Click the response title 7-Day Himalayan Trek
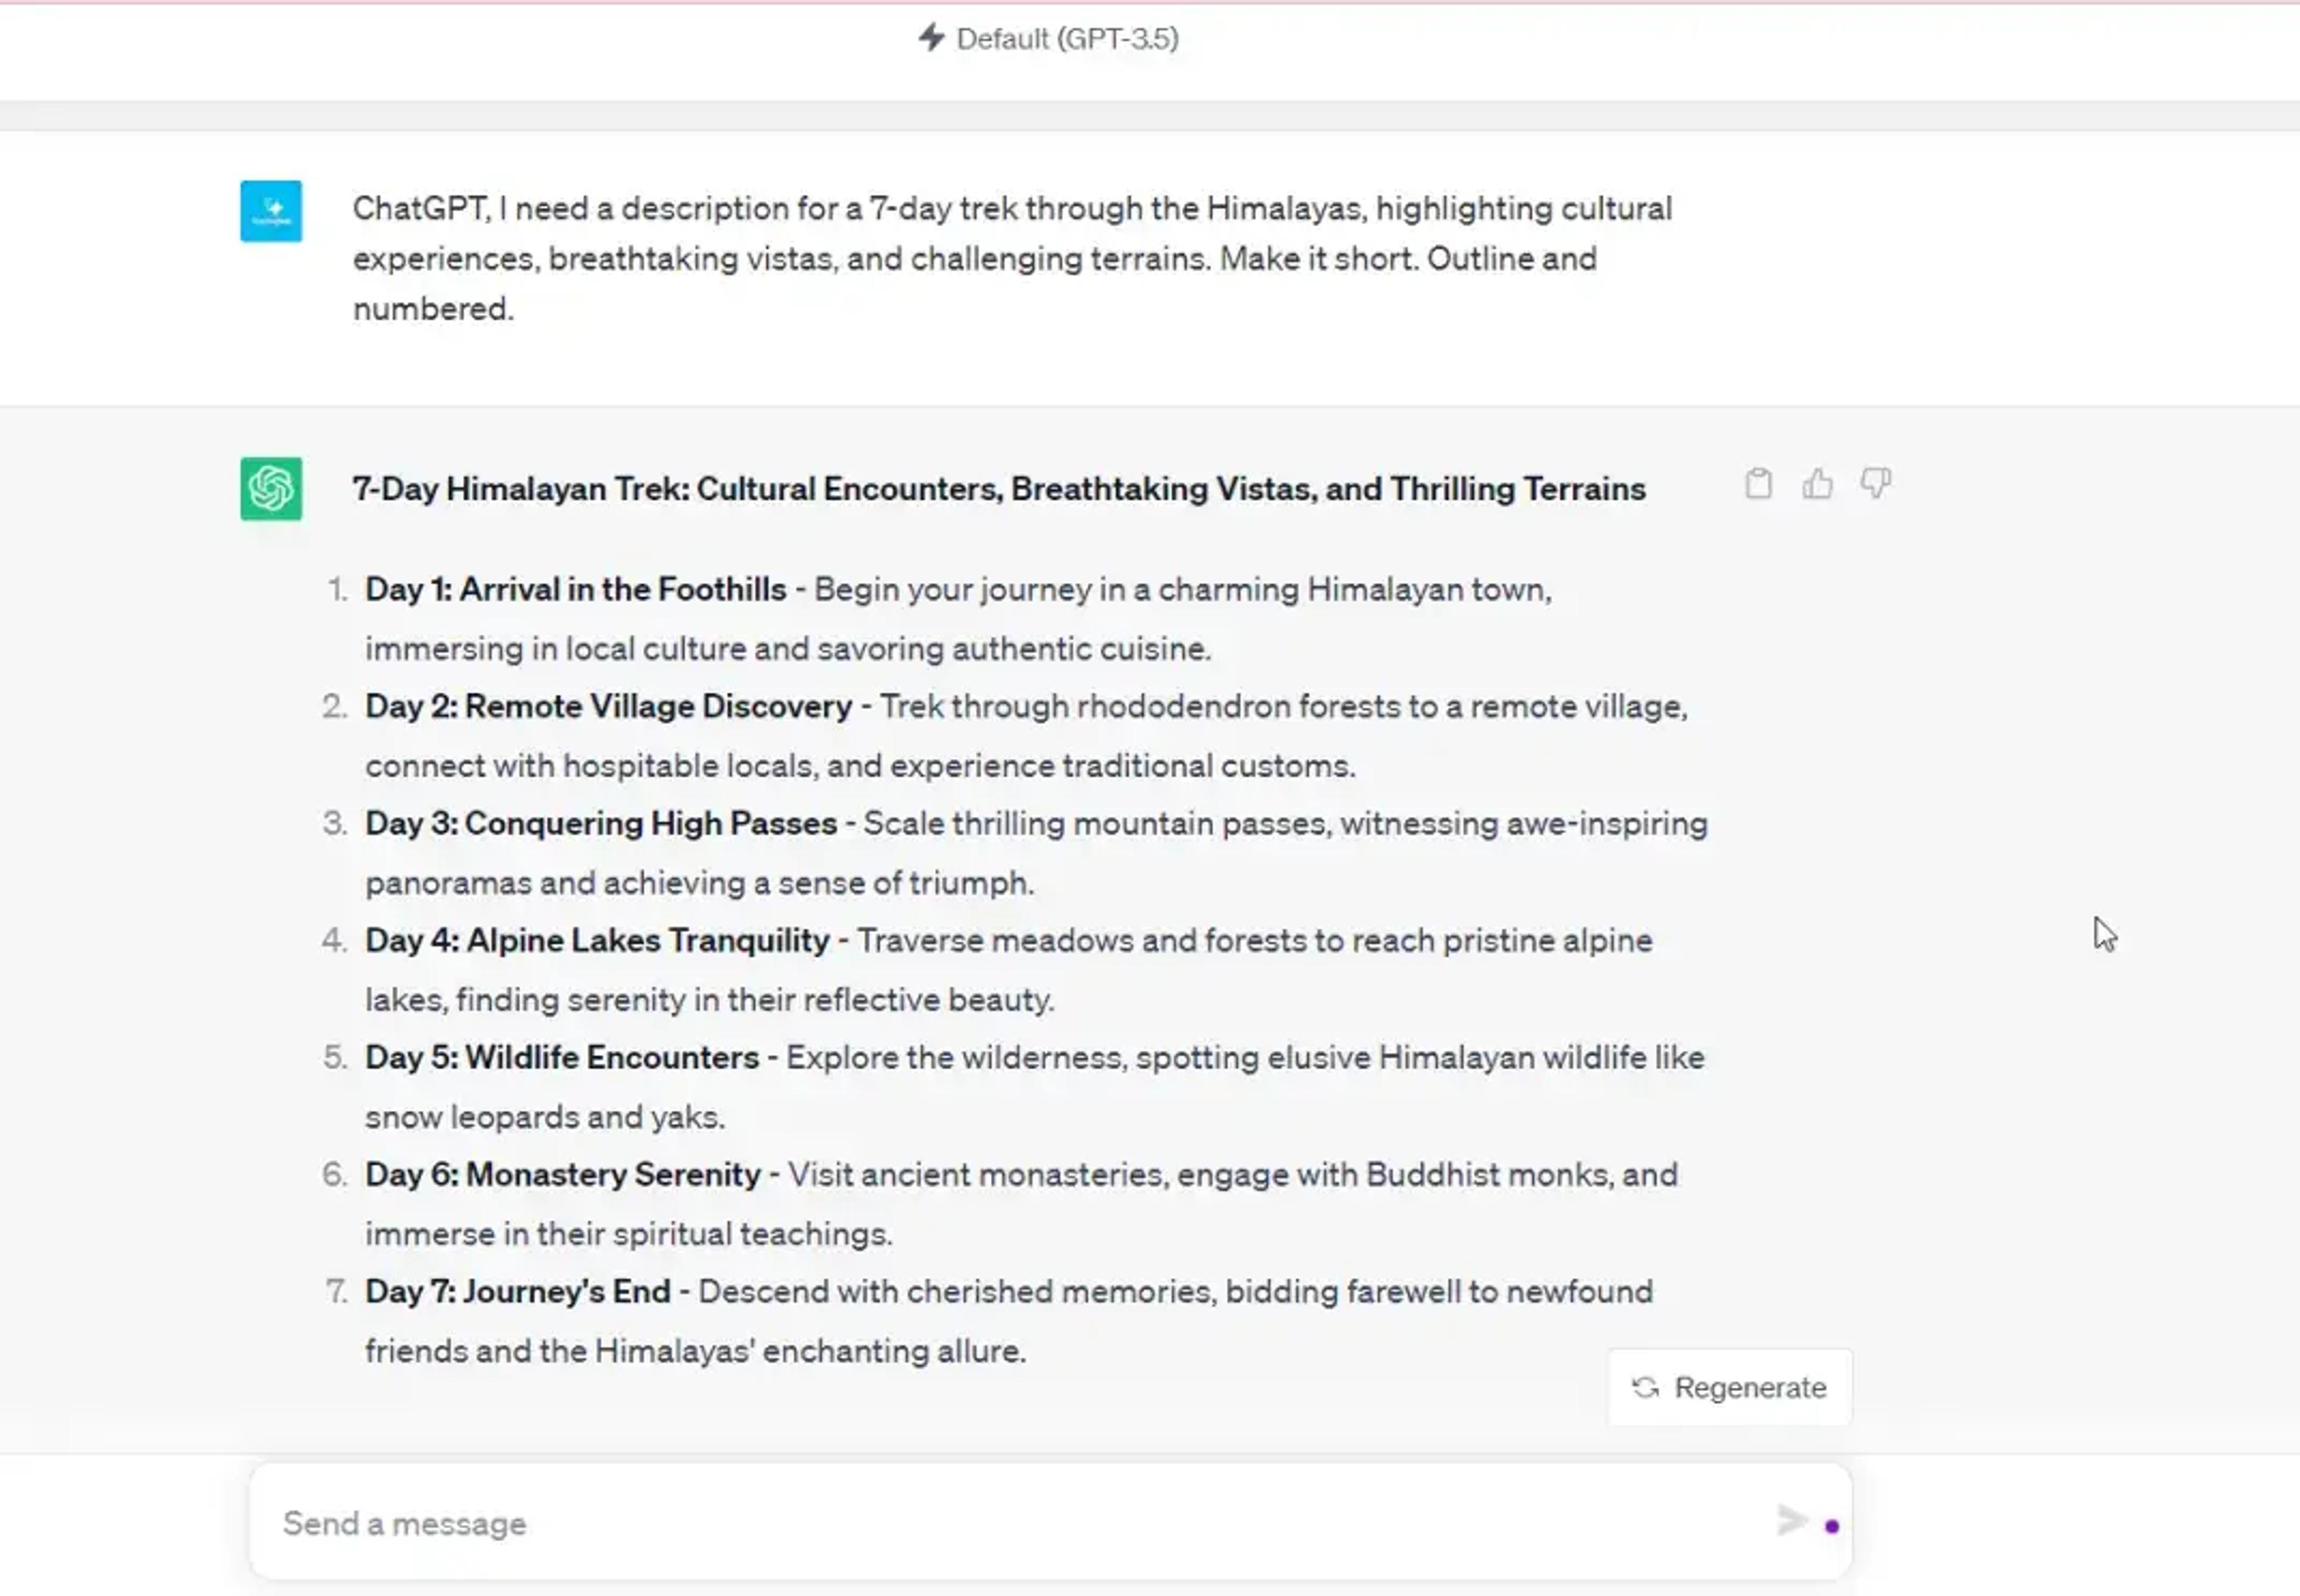The width and height of the screenshot is (2300, 1596). coord(999,489)
